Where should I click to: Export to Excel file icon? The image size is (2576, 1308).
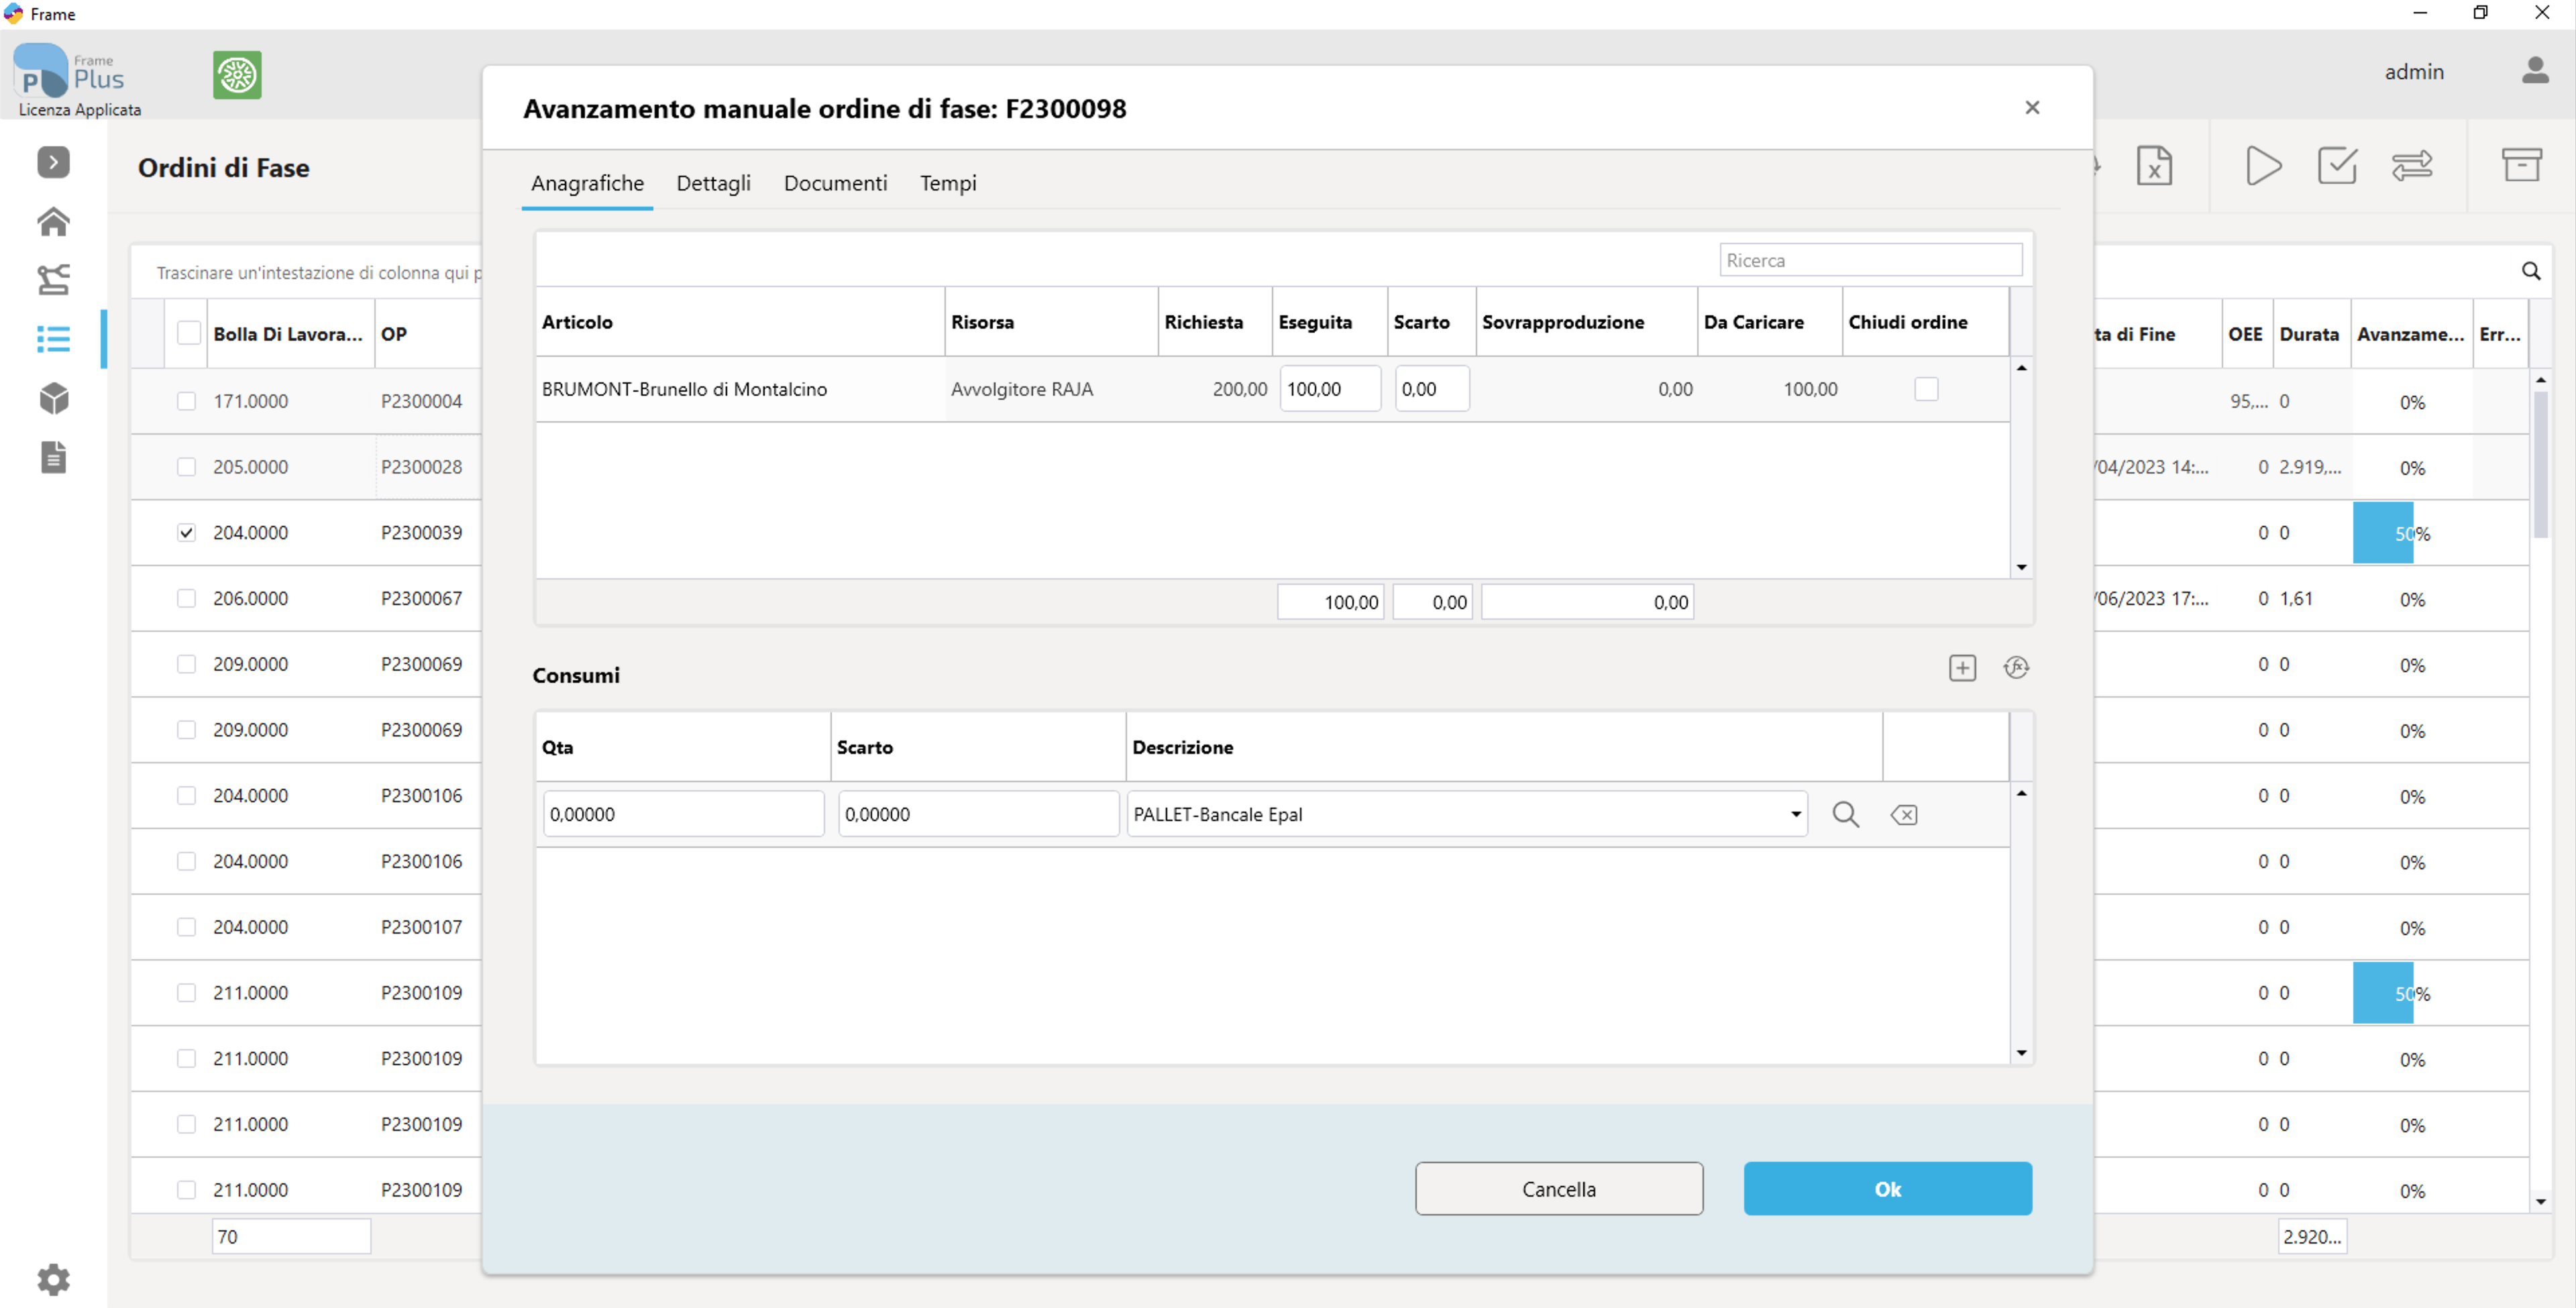coord(2154,166)
